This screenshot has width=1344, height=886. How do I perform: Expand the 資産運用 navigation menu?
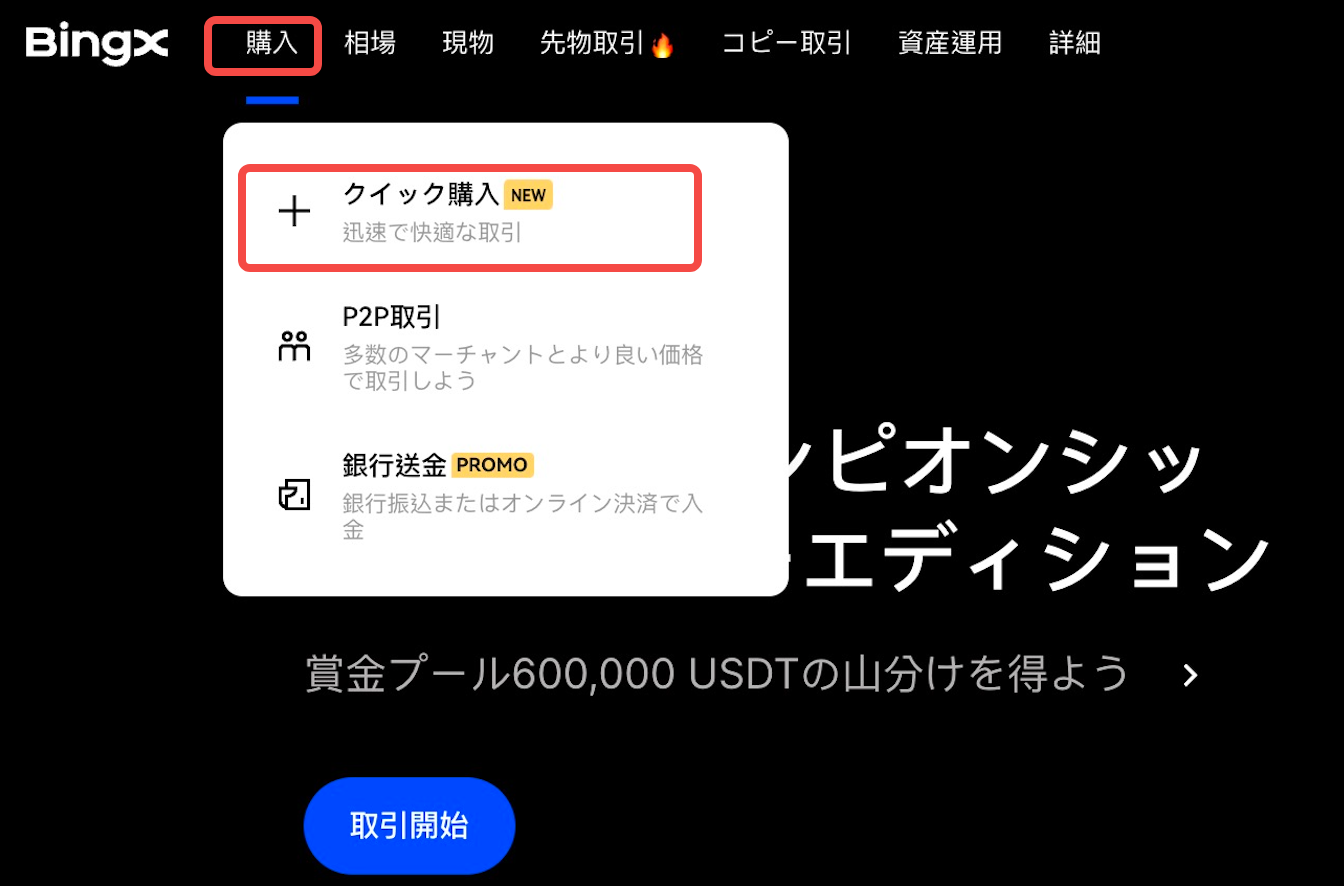click(950, 43)
